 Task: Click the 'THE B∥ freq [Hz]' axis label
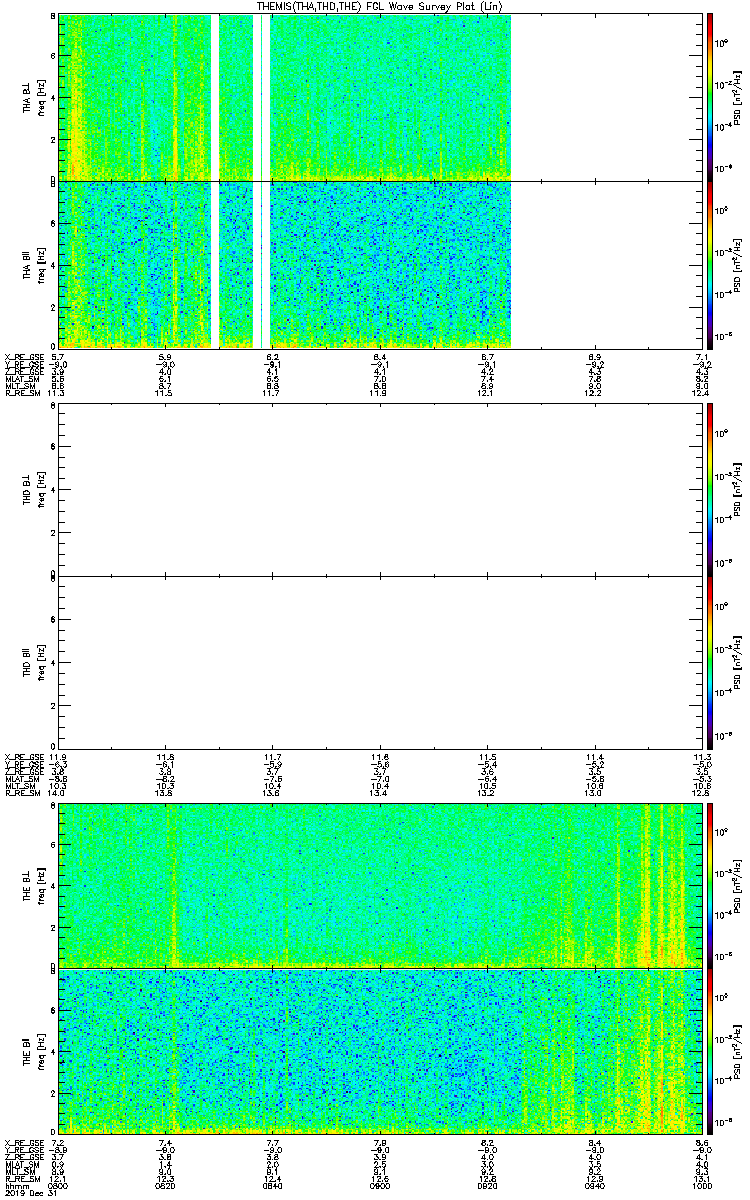[x=34, y=1052]
